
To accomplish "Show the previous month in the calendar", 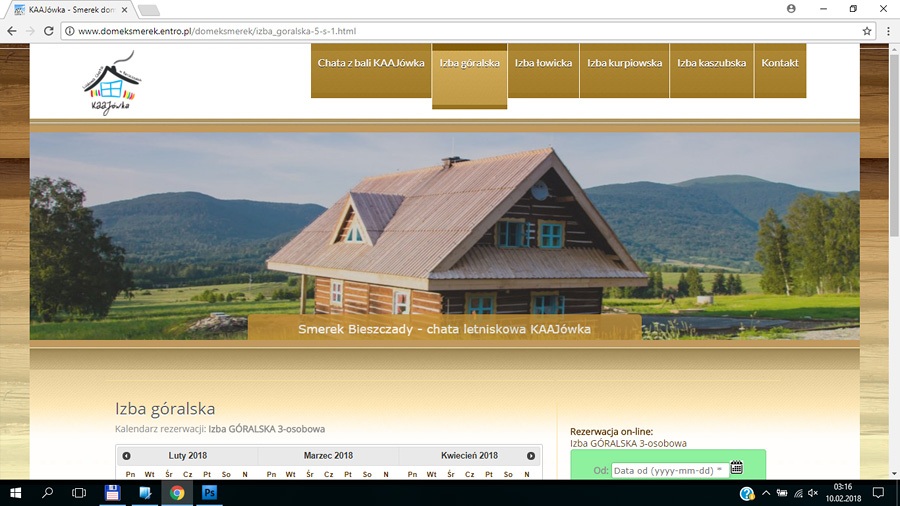I will 127,456.
